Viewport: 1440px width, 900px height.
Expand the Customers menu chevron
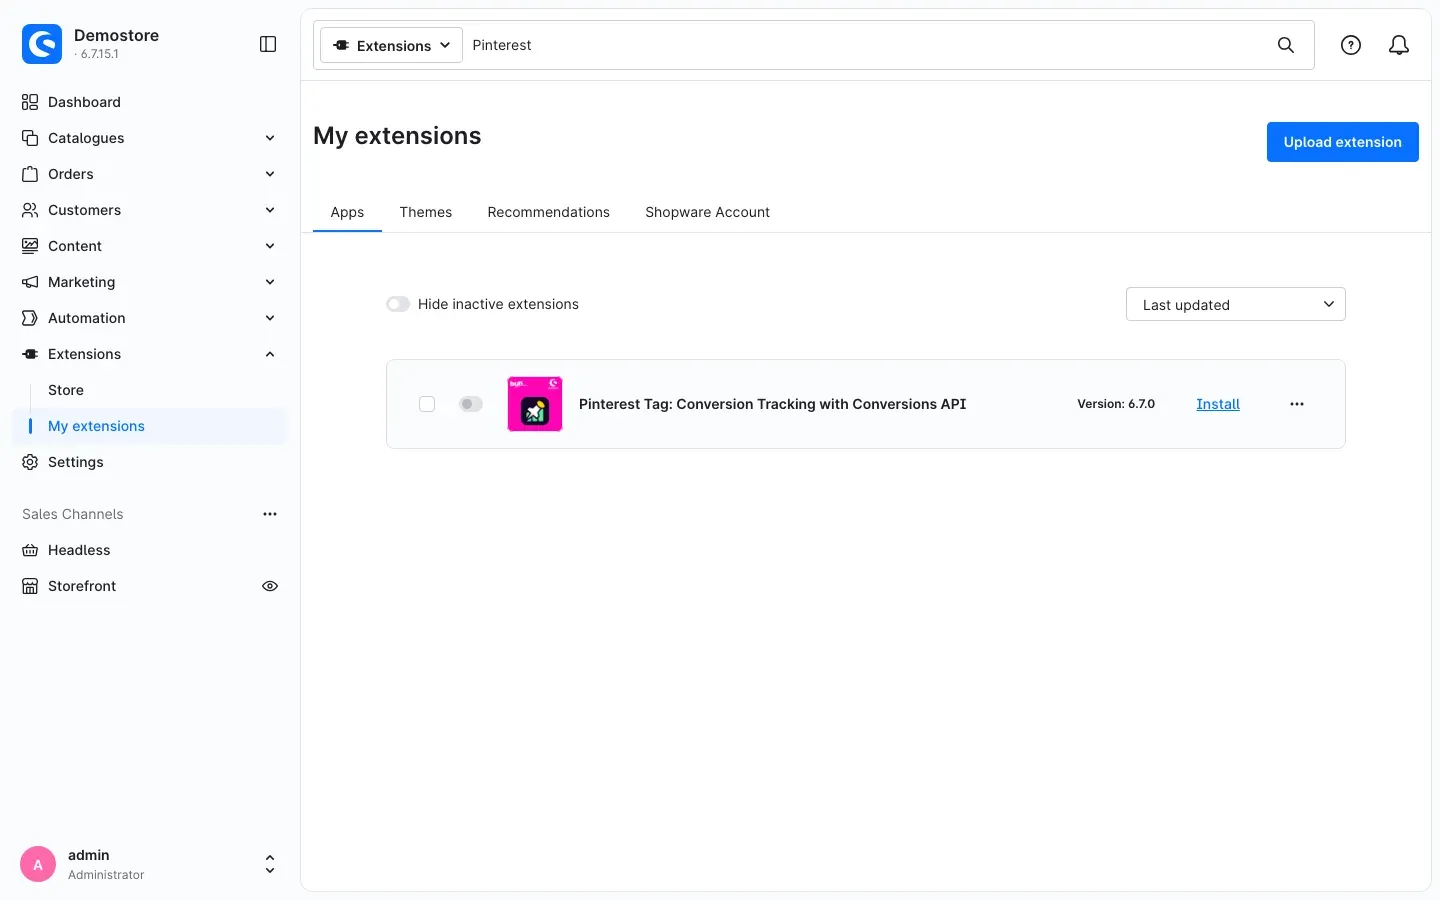click(x=270, y=210)
